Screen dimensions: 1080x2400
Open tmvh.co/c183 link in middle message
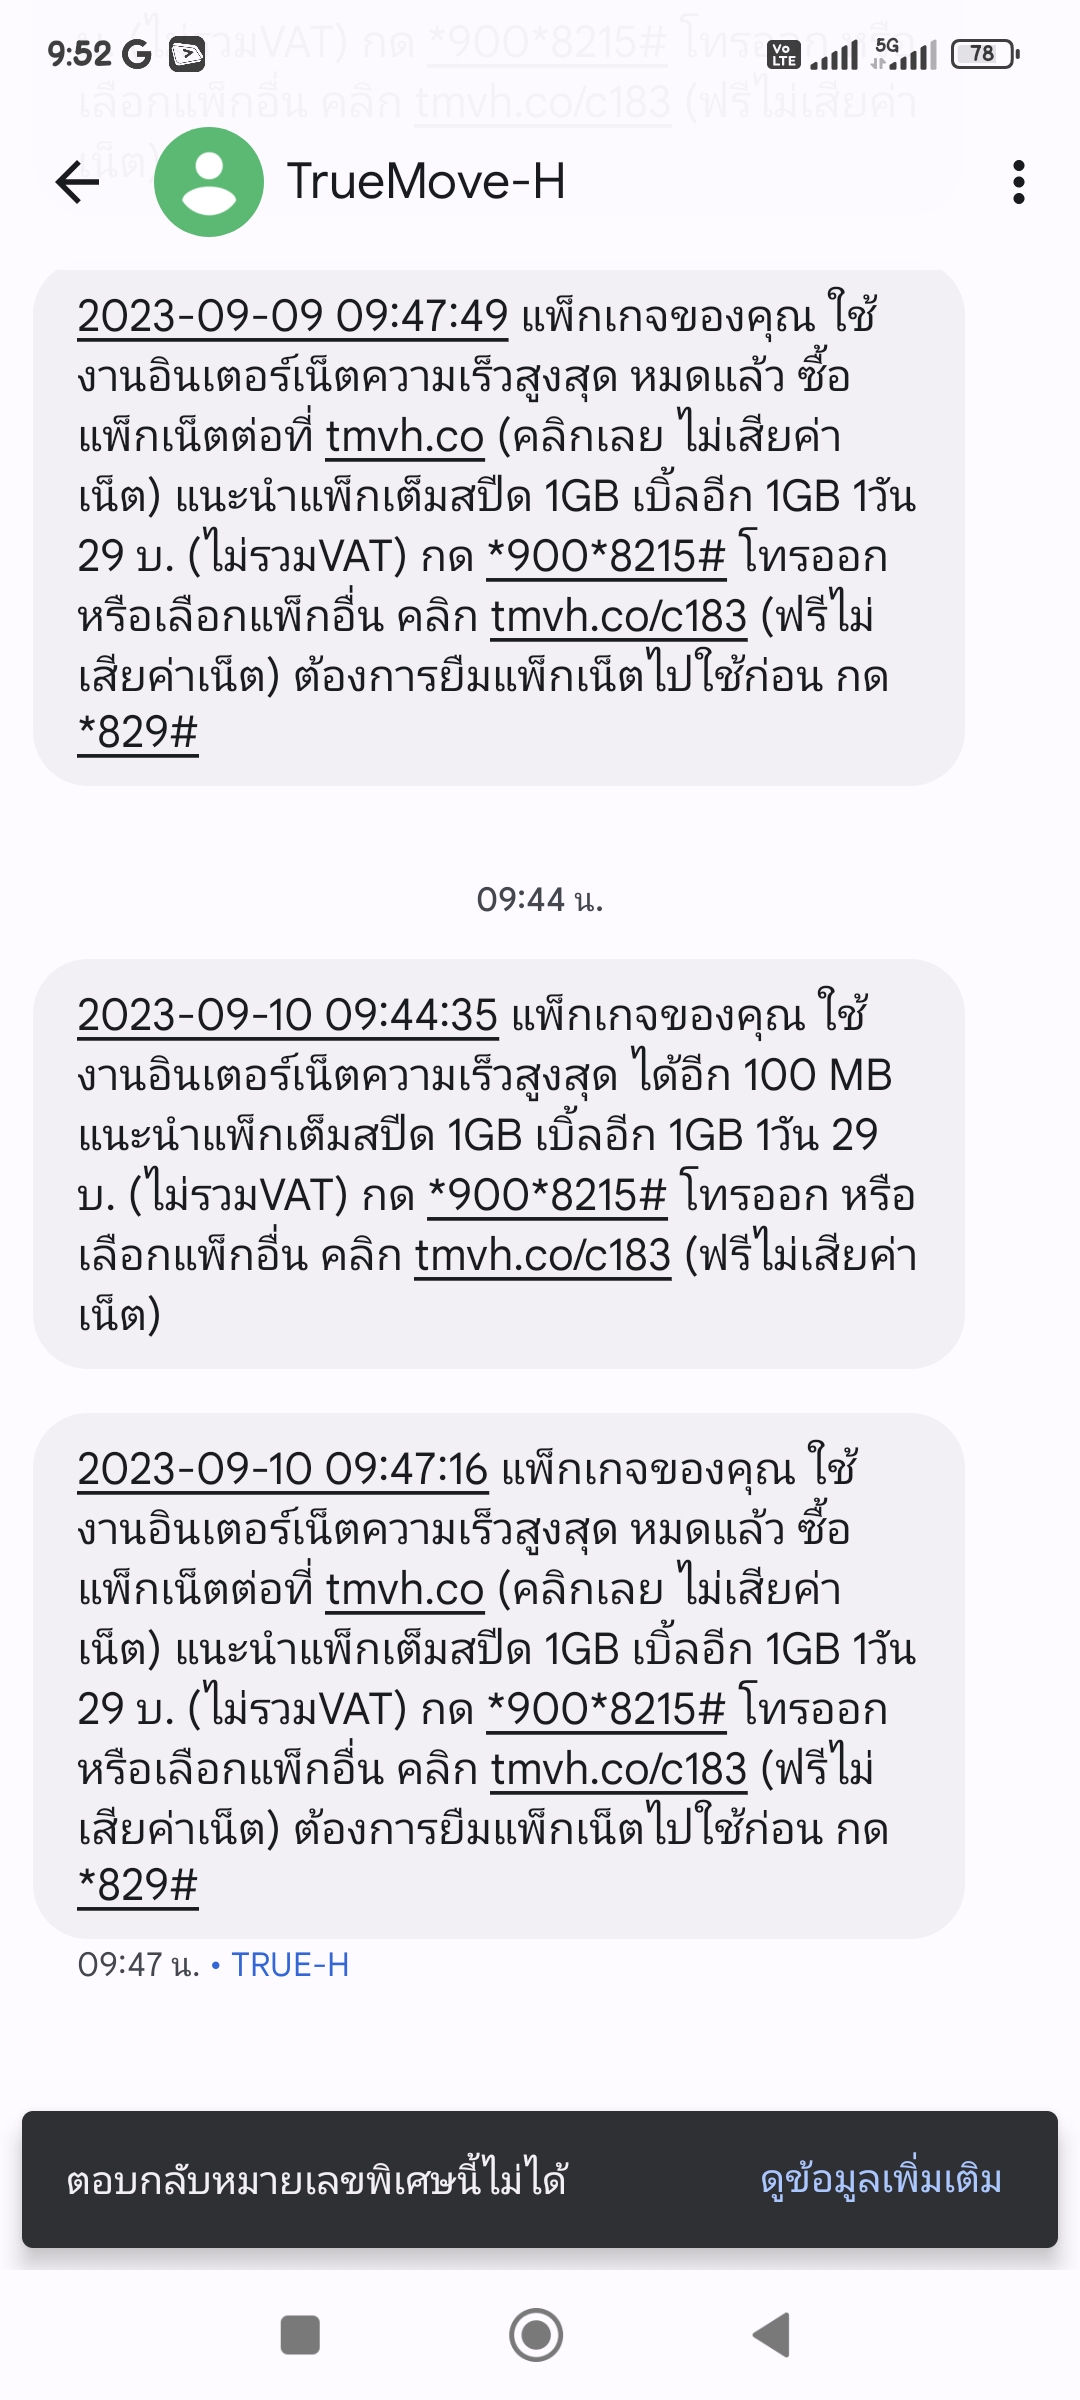[x=543, y=1255]
